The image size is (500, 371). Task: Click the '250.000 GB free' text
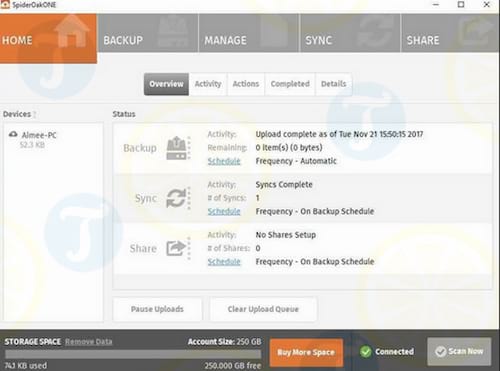point(233,366)
